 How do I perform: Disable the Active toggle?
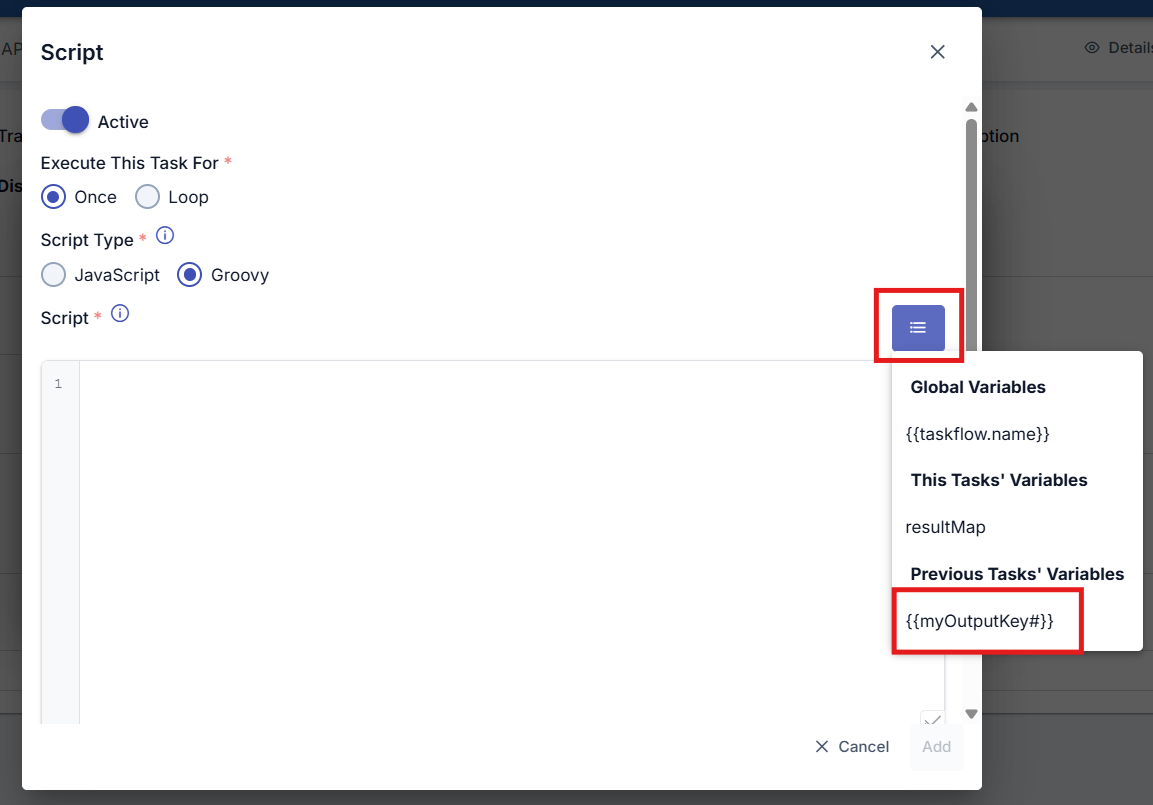click(x=64, y=120)
